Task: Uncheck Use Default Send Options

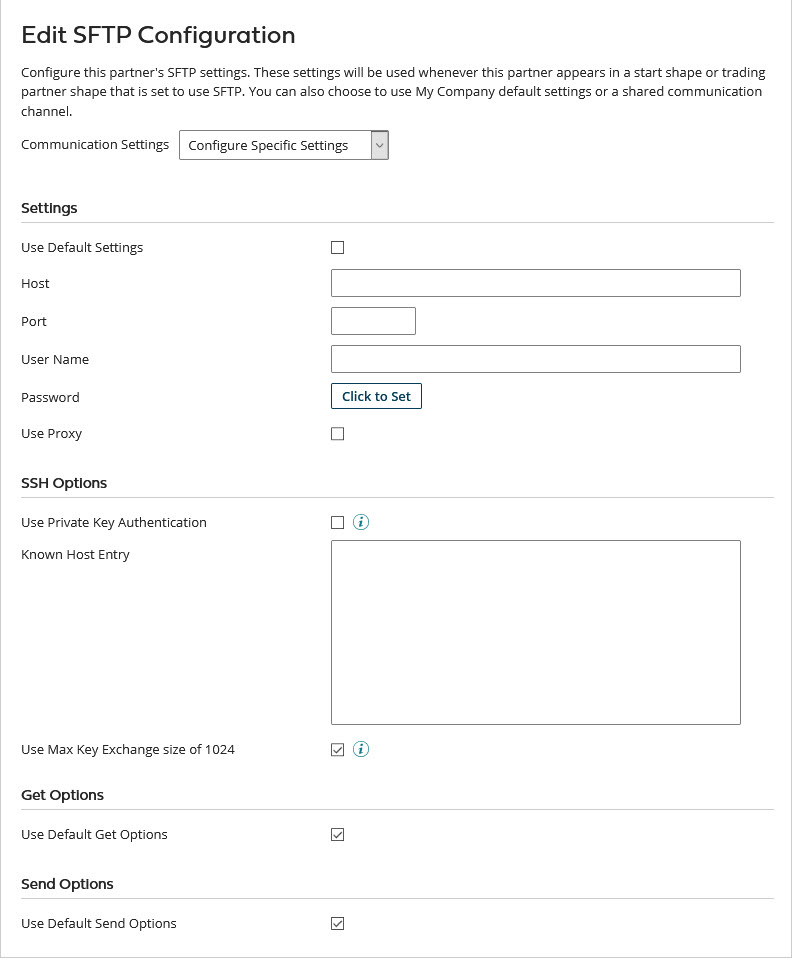Action: coord(337,923)
